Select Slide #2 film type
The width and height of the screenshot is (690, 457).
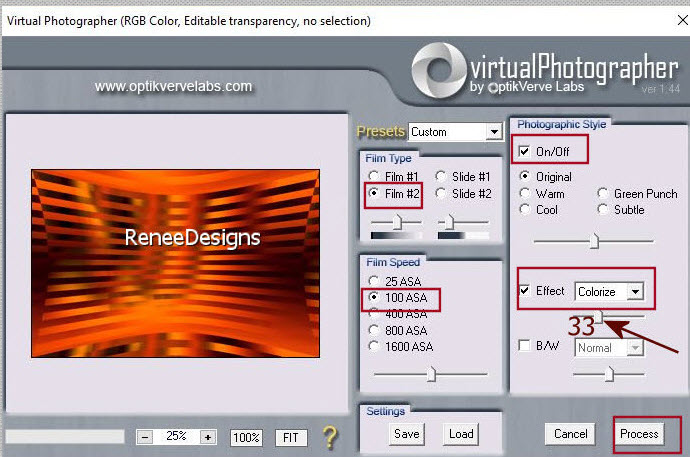pyautogui.click(x=440, y=193)
